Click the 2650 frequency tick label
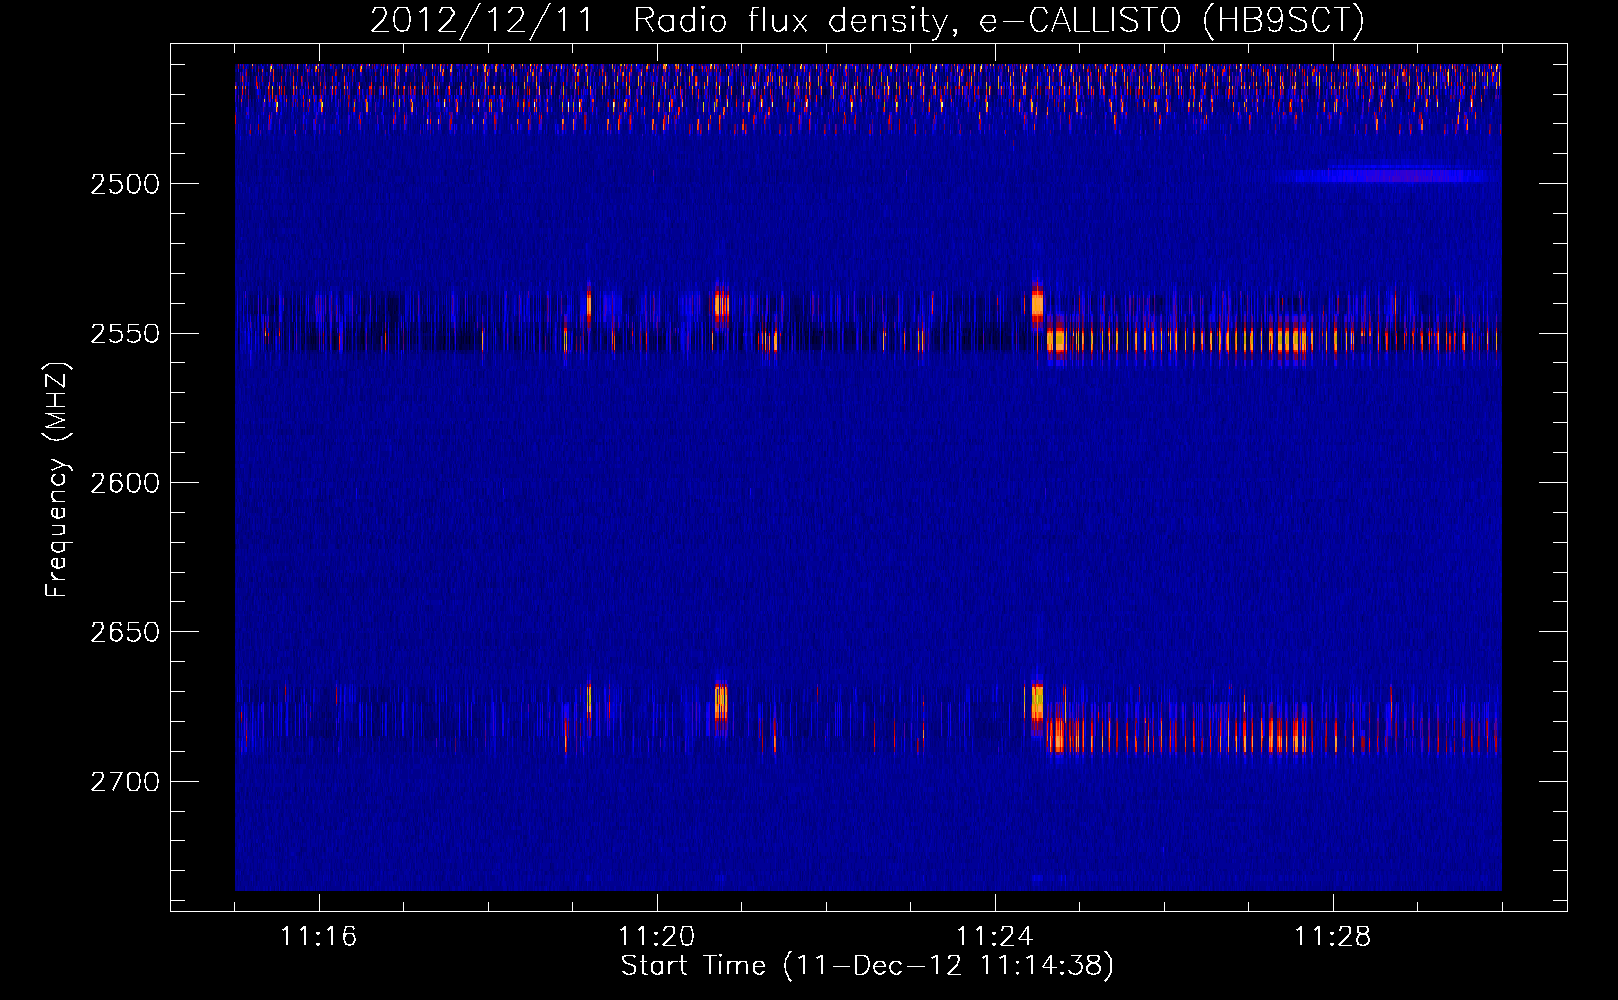 (x=125, y=632)
